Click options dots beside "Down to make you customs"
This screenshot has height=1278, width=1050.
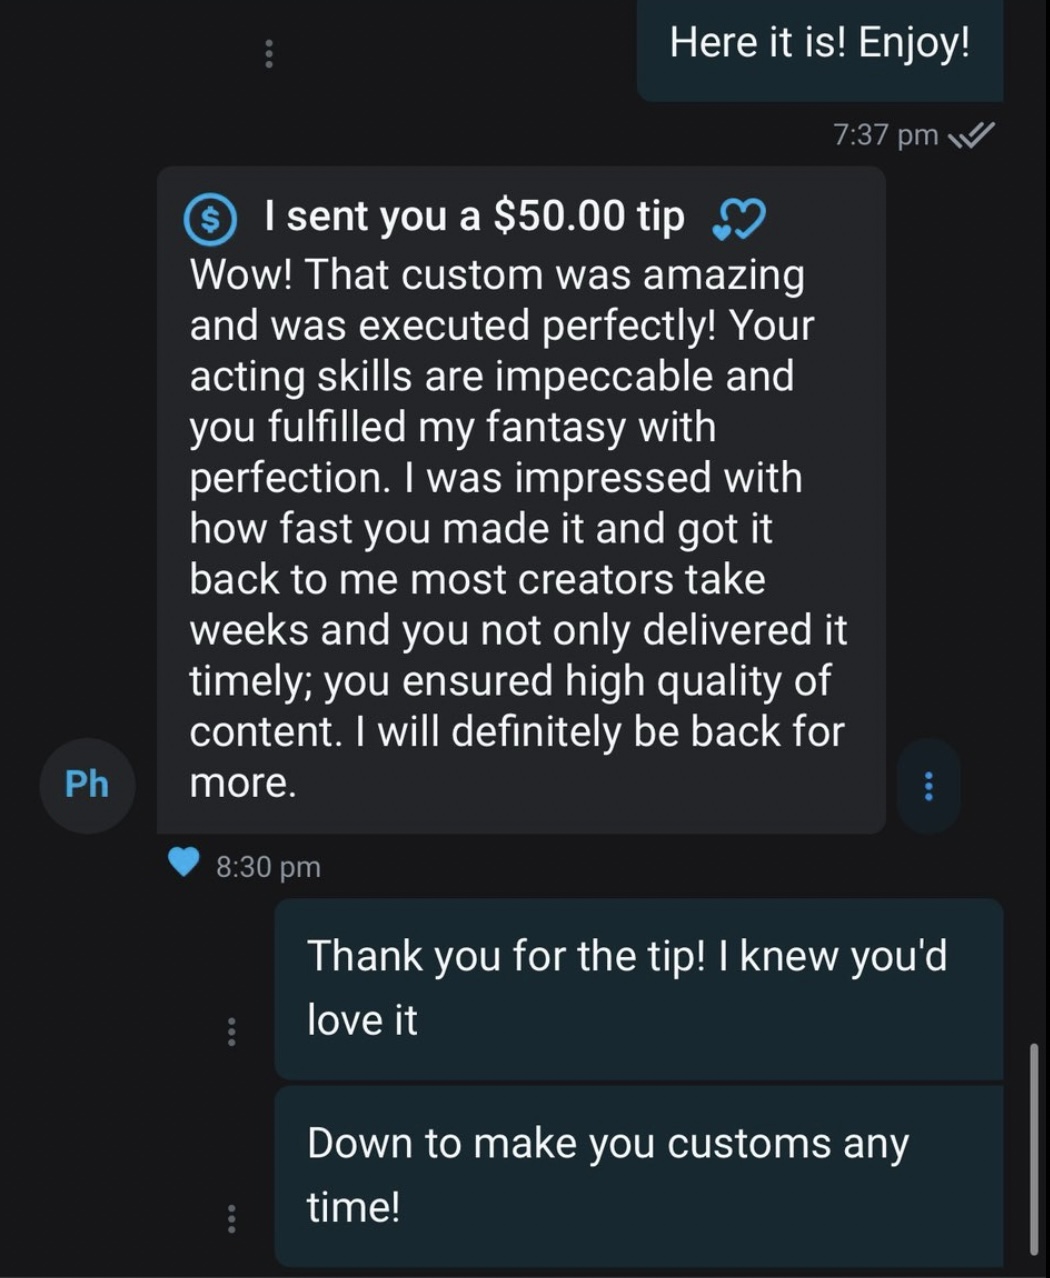click(231, 1217)
